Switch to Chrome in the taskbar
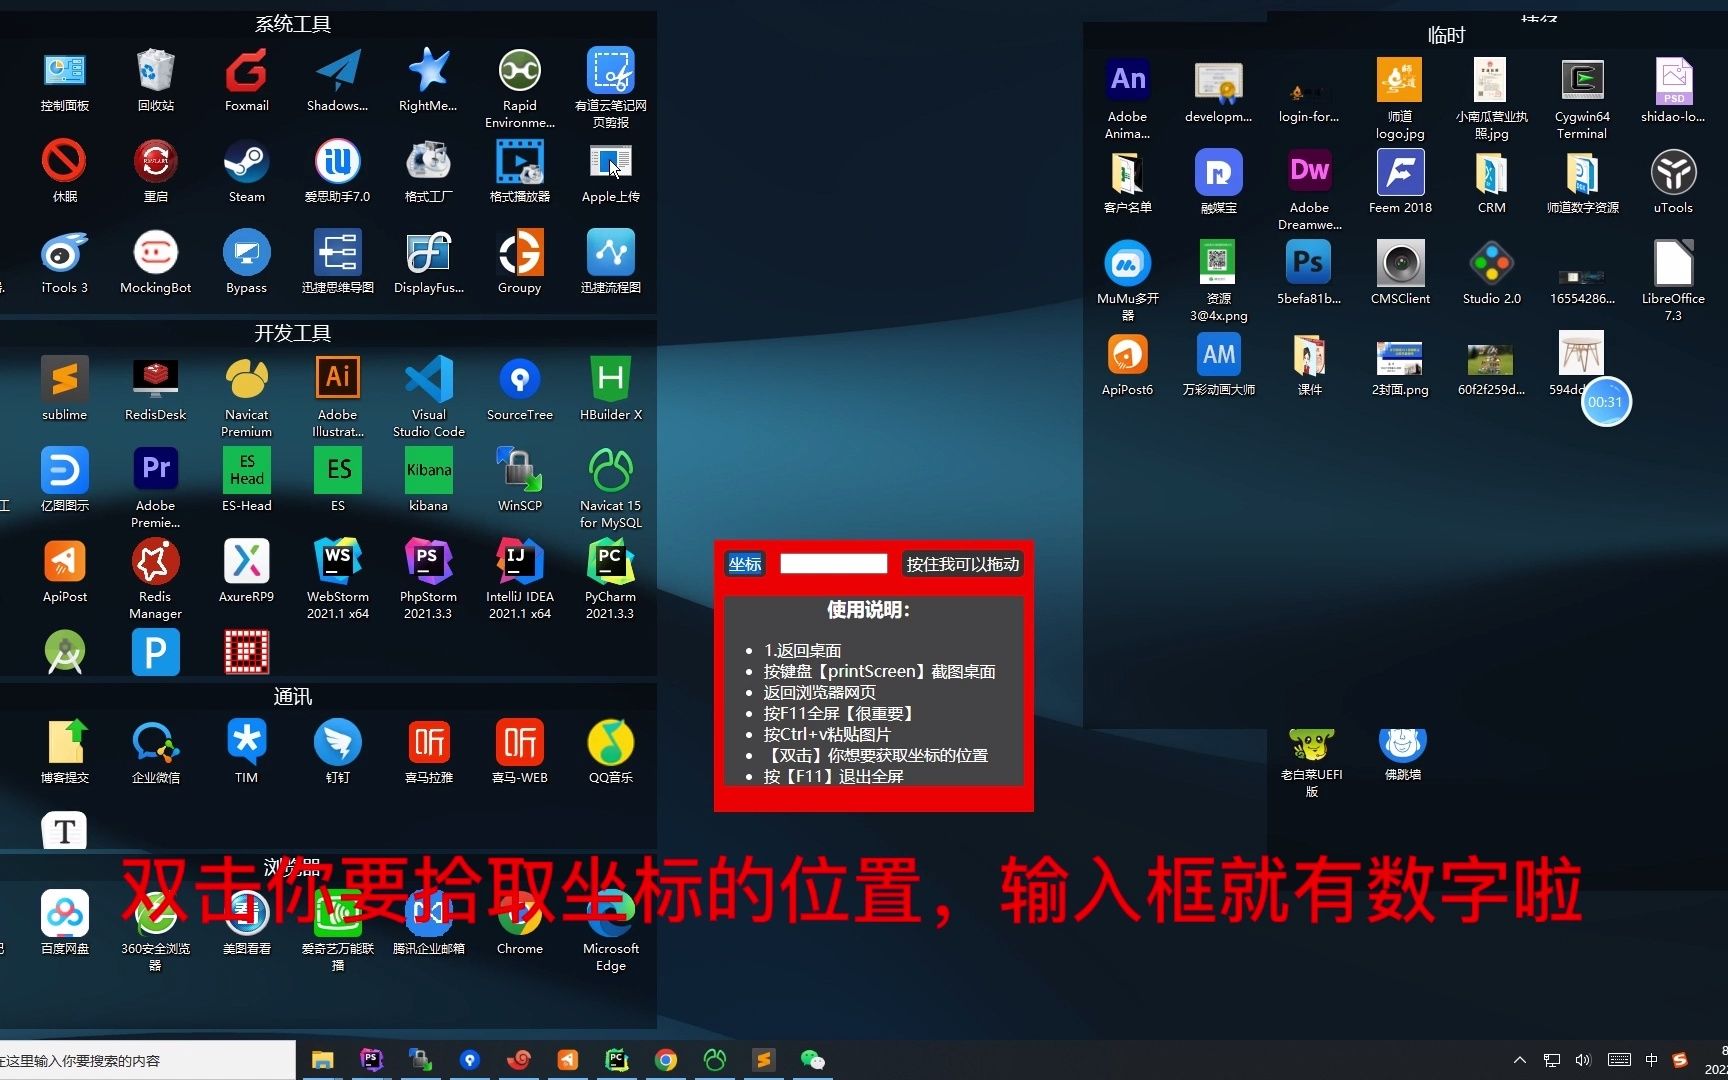Screen dimensions: 1728x1080 coord(666,1060)
